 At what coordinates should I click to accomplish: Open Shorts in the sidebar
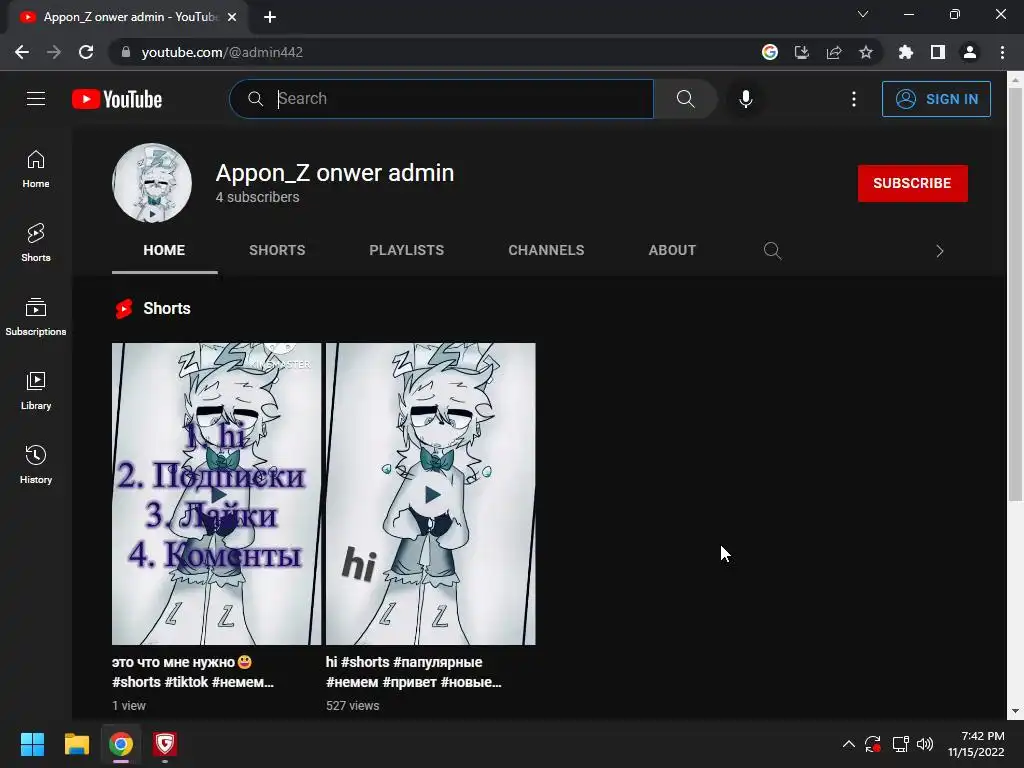[x=36, y=243]
